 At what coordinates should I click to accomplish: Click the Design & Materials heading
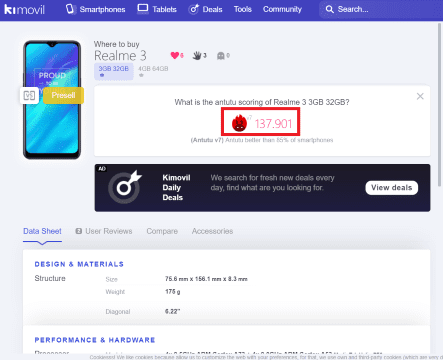coord(79,264)
